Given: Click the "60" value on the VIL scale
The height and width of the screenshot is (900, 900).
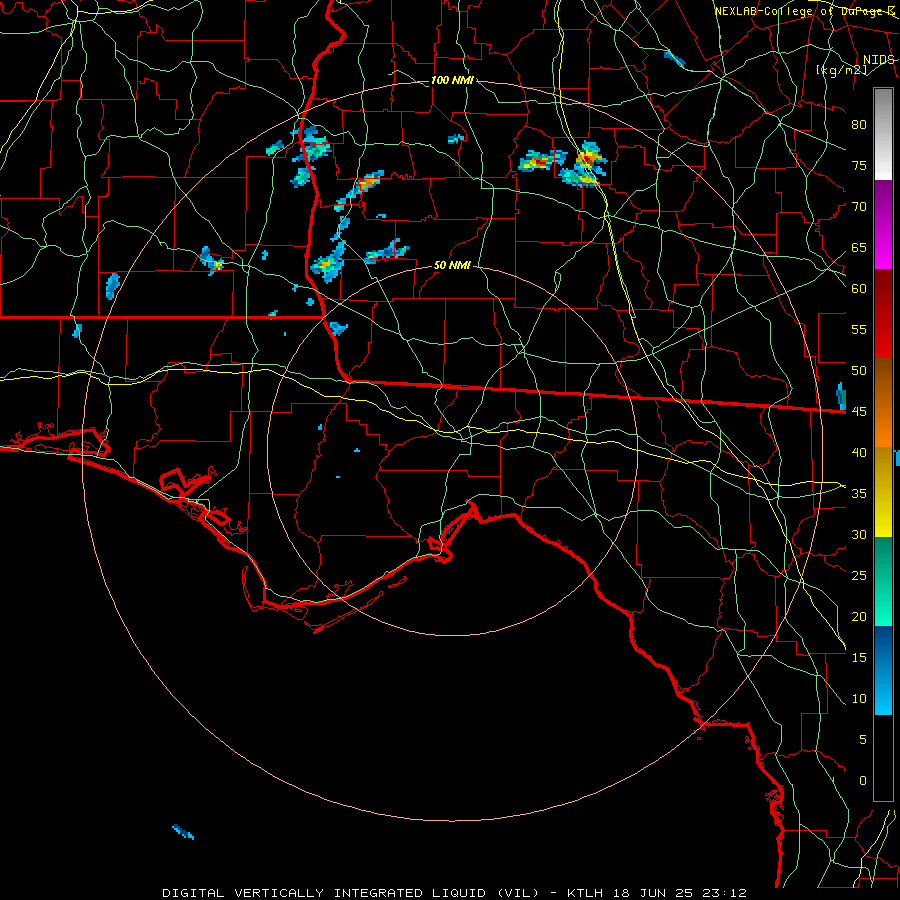Looking at the screenshot, I should pyautogui.click(x=859, y=289).
